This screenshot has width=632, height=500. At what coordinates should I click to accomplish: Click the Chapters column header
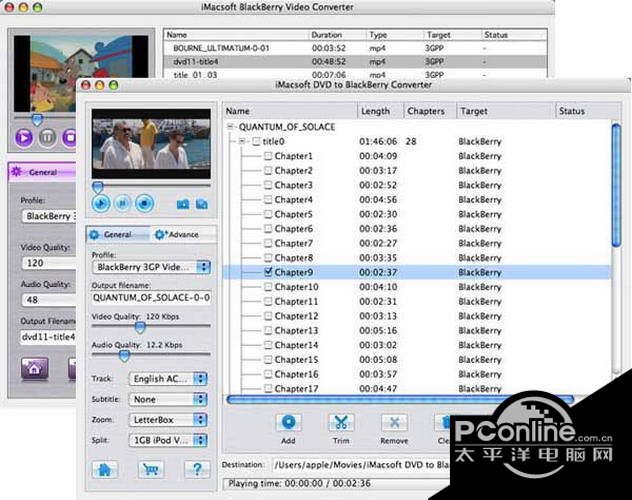click(x=430, y=111)
